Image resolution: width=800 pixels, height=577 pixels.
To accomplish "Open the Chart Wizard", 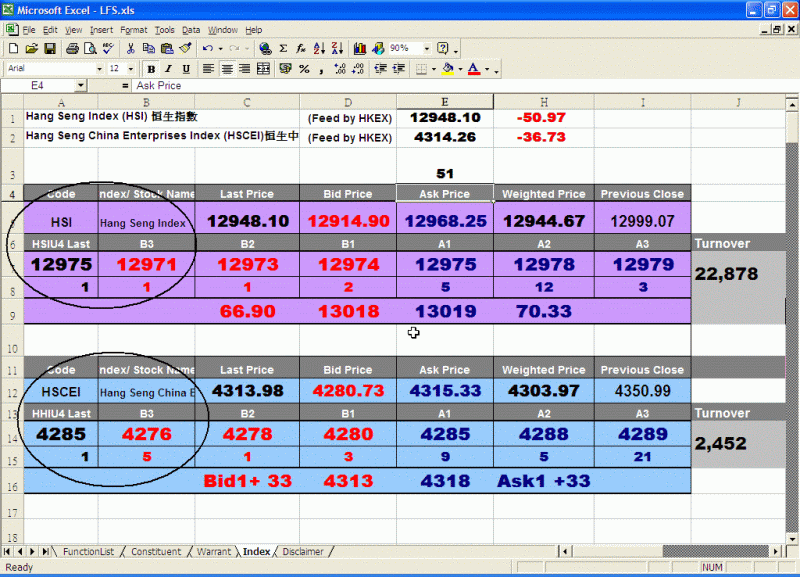I will click(359, 48).
